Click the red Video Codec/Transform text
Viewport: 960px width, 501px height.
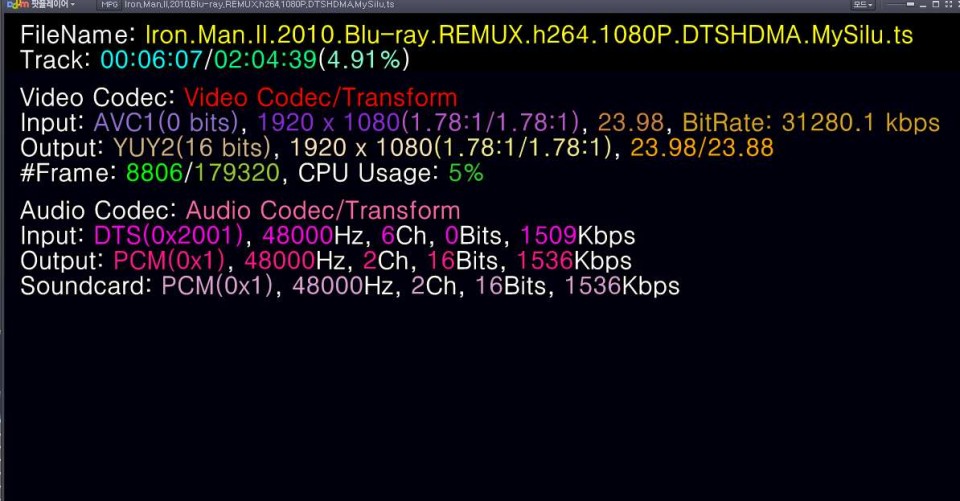click(321, 98)
